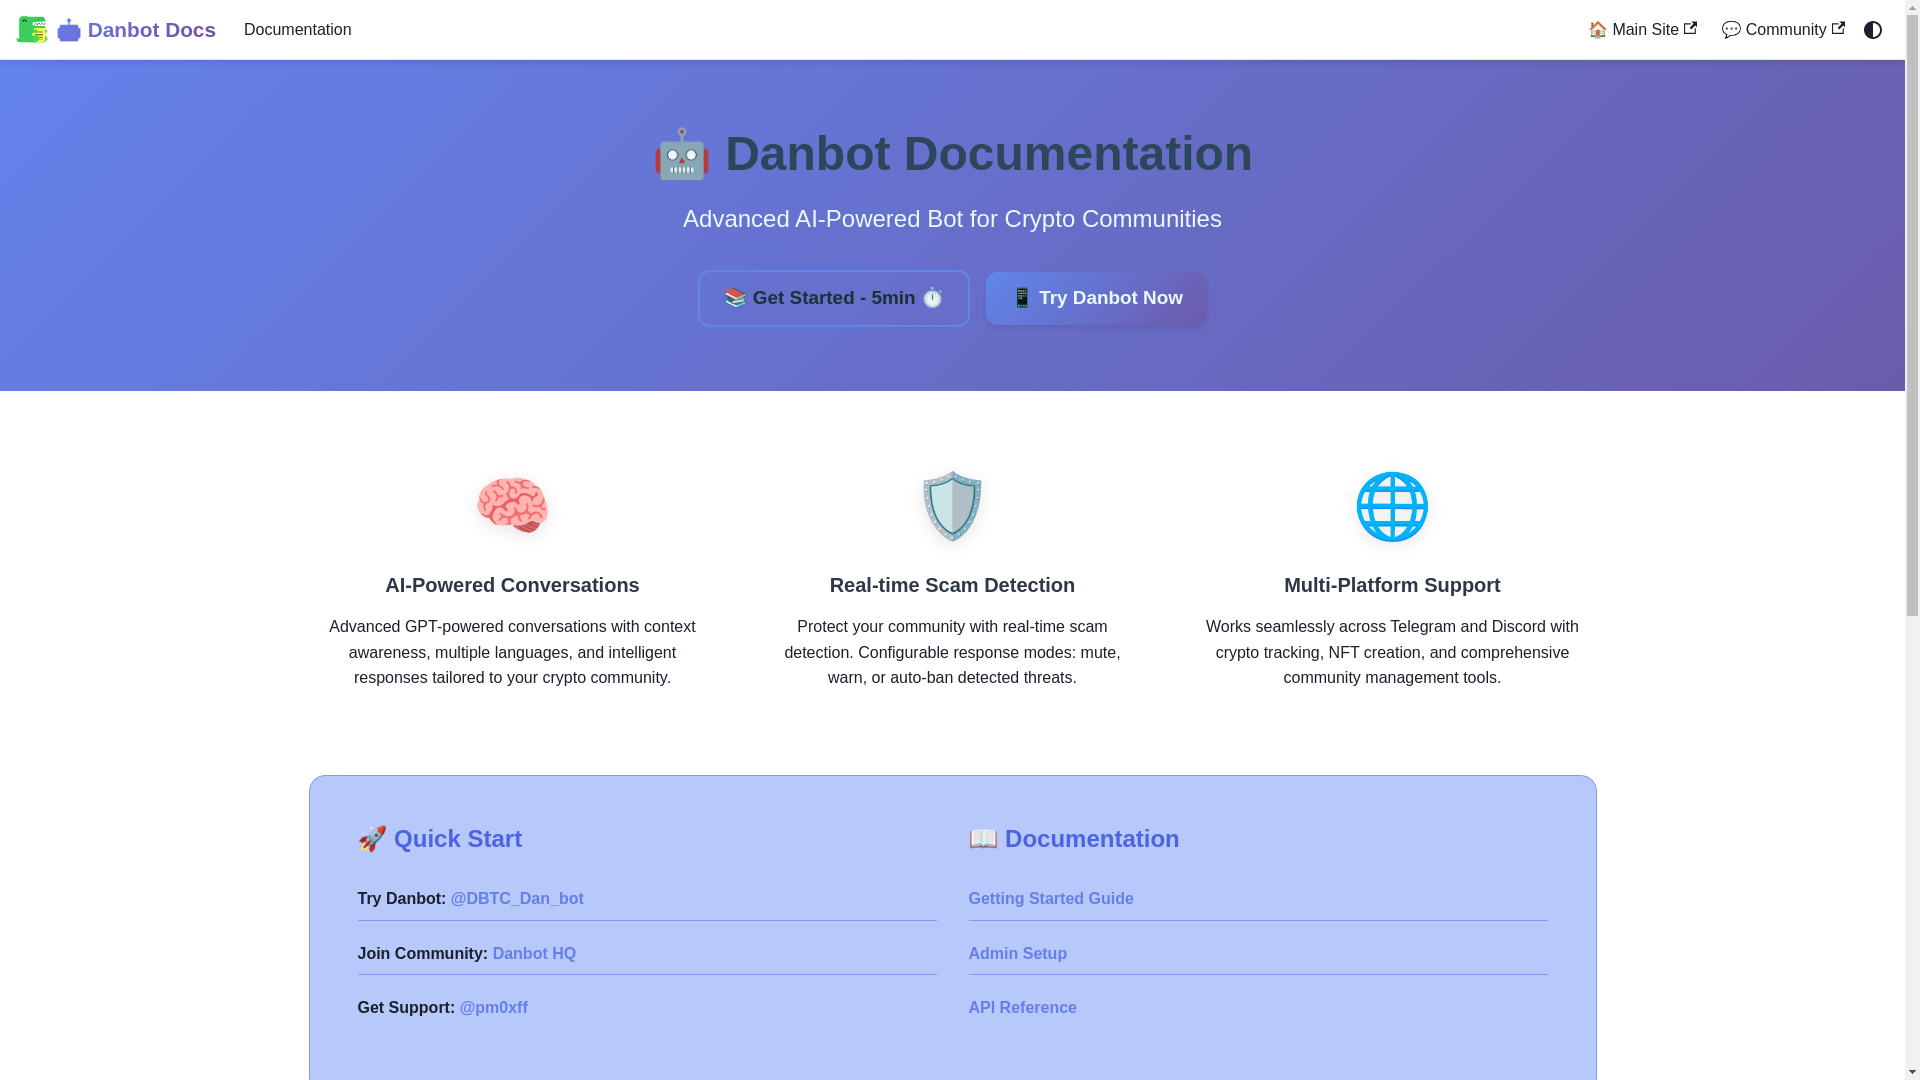Click the brain icon for AI conversations
The width and height of the screenshot is (1920, 1080).
[x=512, y=506]
